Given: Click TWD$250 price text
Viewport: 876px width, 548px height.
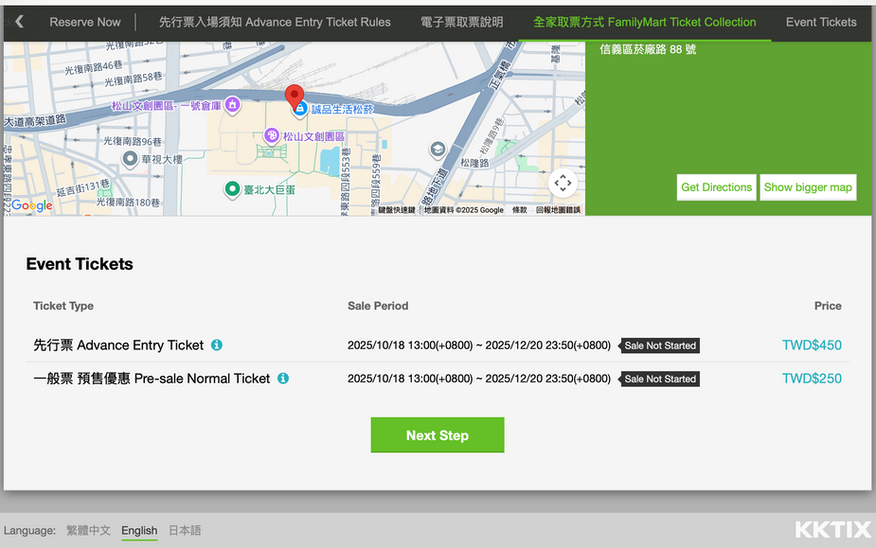Looking at the screenshot, I should [812, 379].
